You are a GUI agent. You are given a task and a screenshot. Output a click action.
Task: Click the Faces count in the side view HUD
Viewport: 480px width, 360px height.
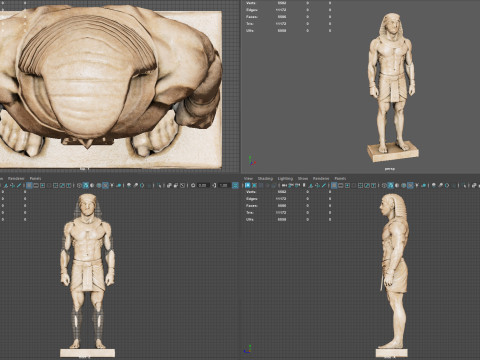tap(282, 206)
